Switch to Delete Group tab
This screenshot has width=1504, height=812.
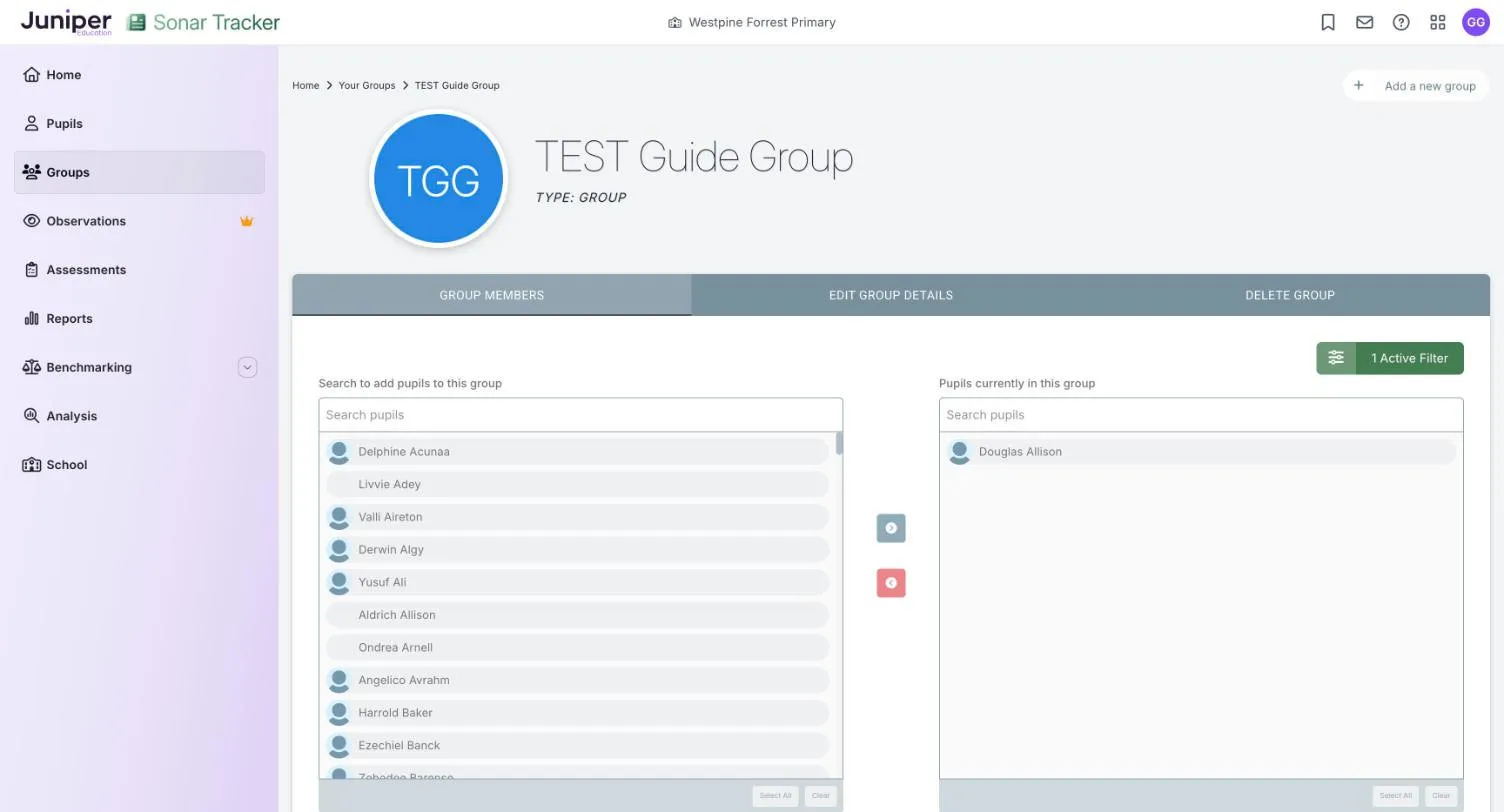click(x=1290, y=295)
